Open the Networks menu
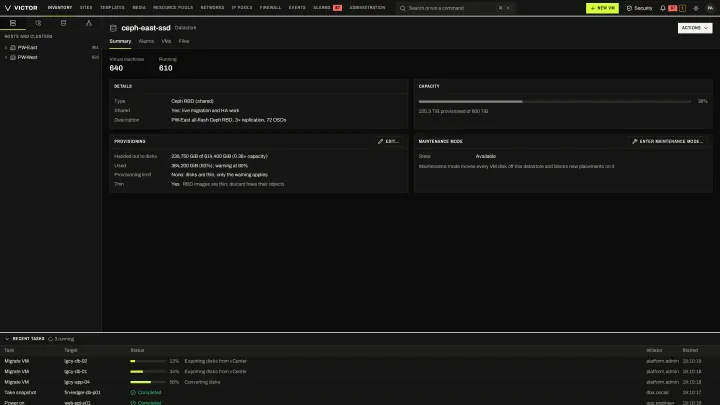Image resolution: width=720 pixels, height=405 pixels. (212, 8)
